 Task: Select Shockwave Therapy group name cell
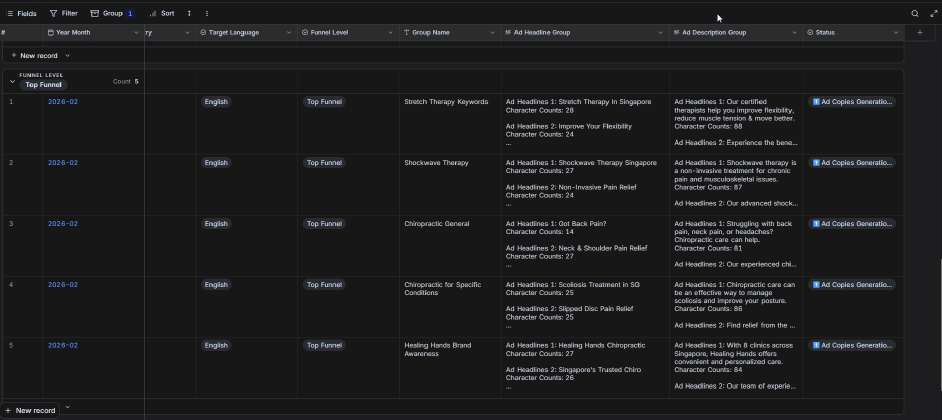pyautogui.click(x=450, y=185)
